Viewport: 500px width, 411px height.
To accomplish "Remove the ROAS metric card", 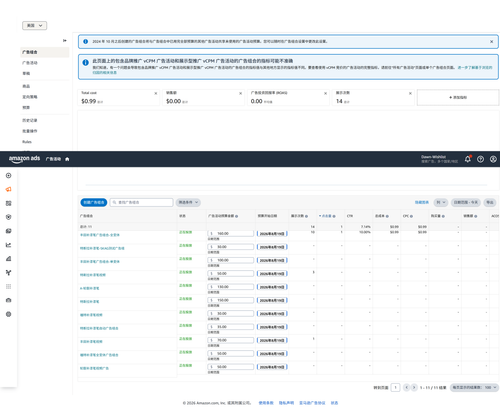I will (325, 93).
